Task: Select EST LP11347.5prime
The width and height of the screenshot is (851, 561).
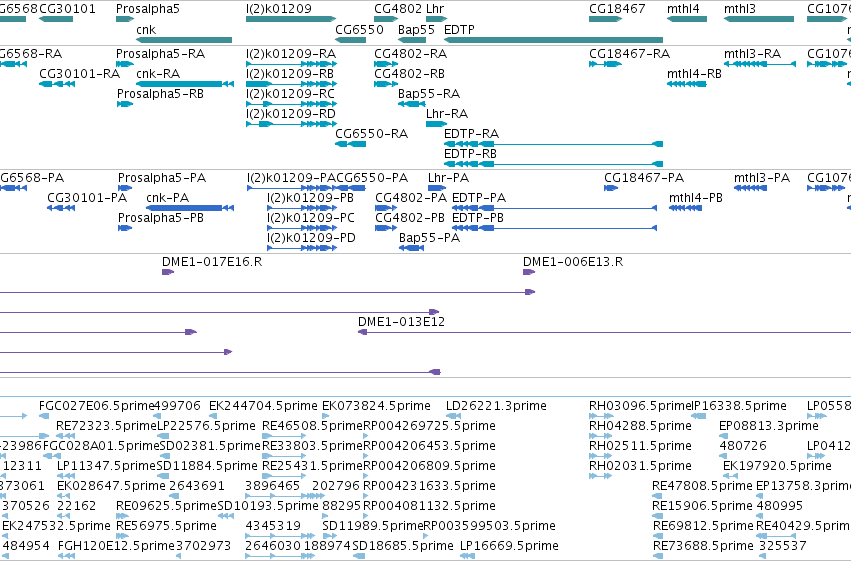Action: [106, 466]
